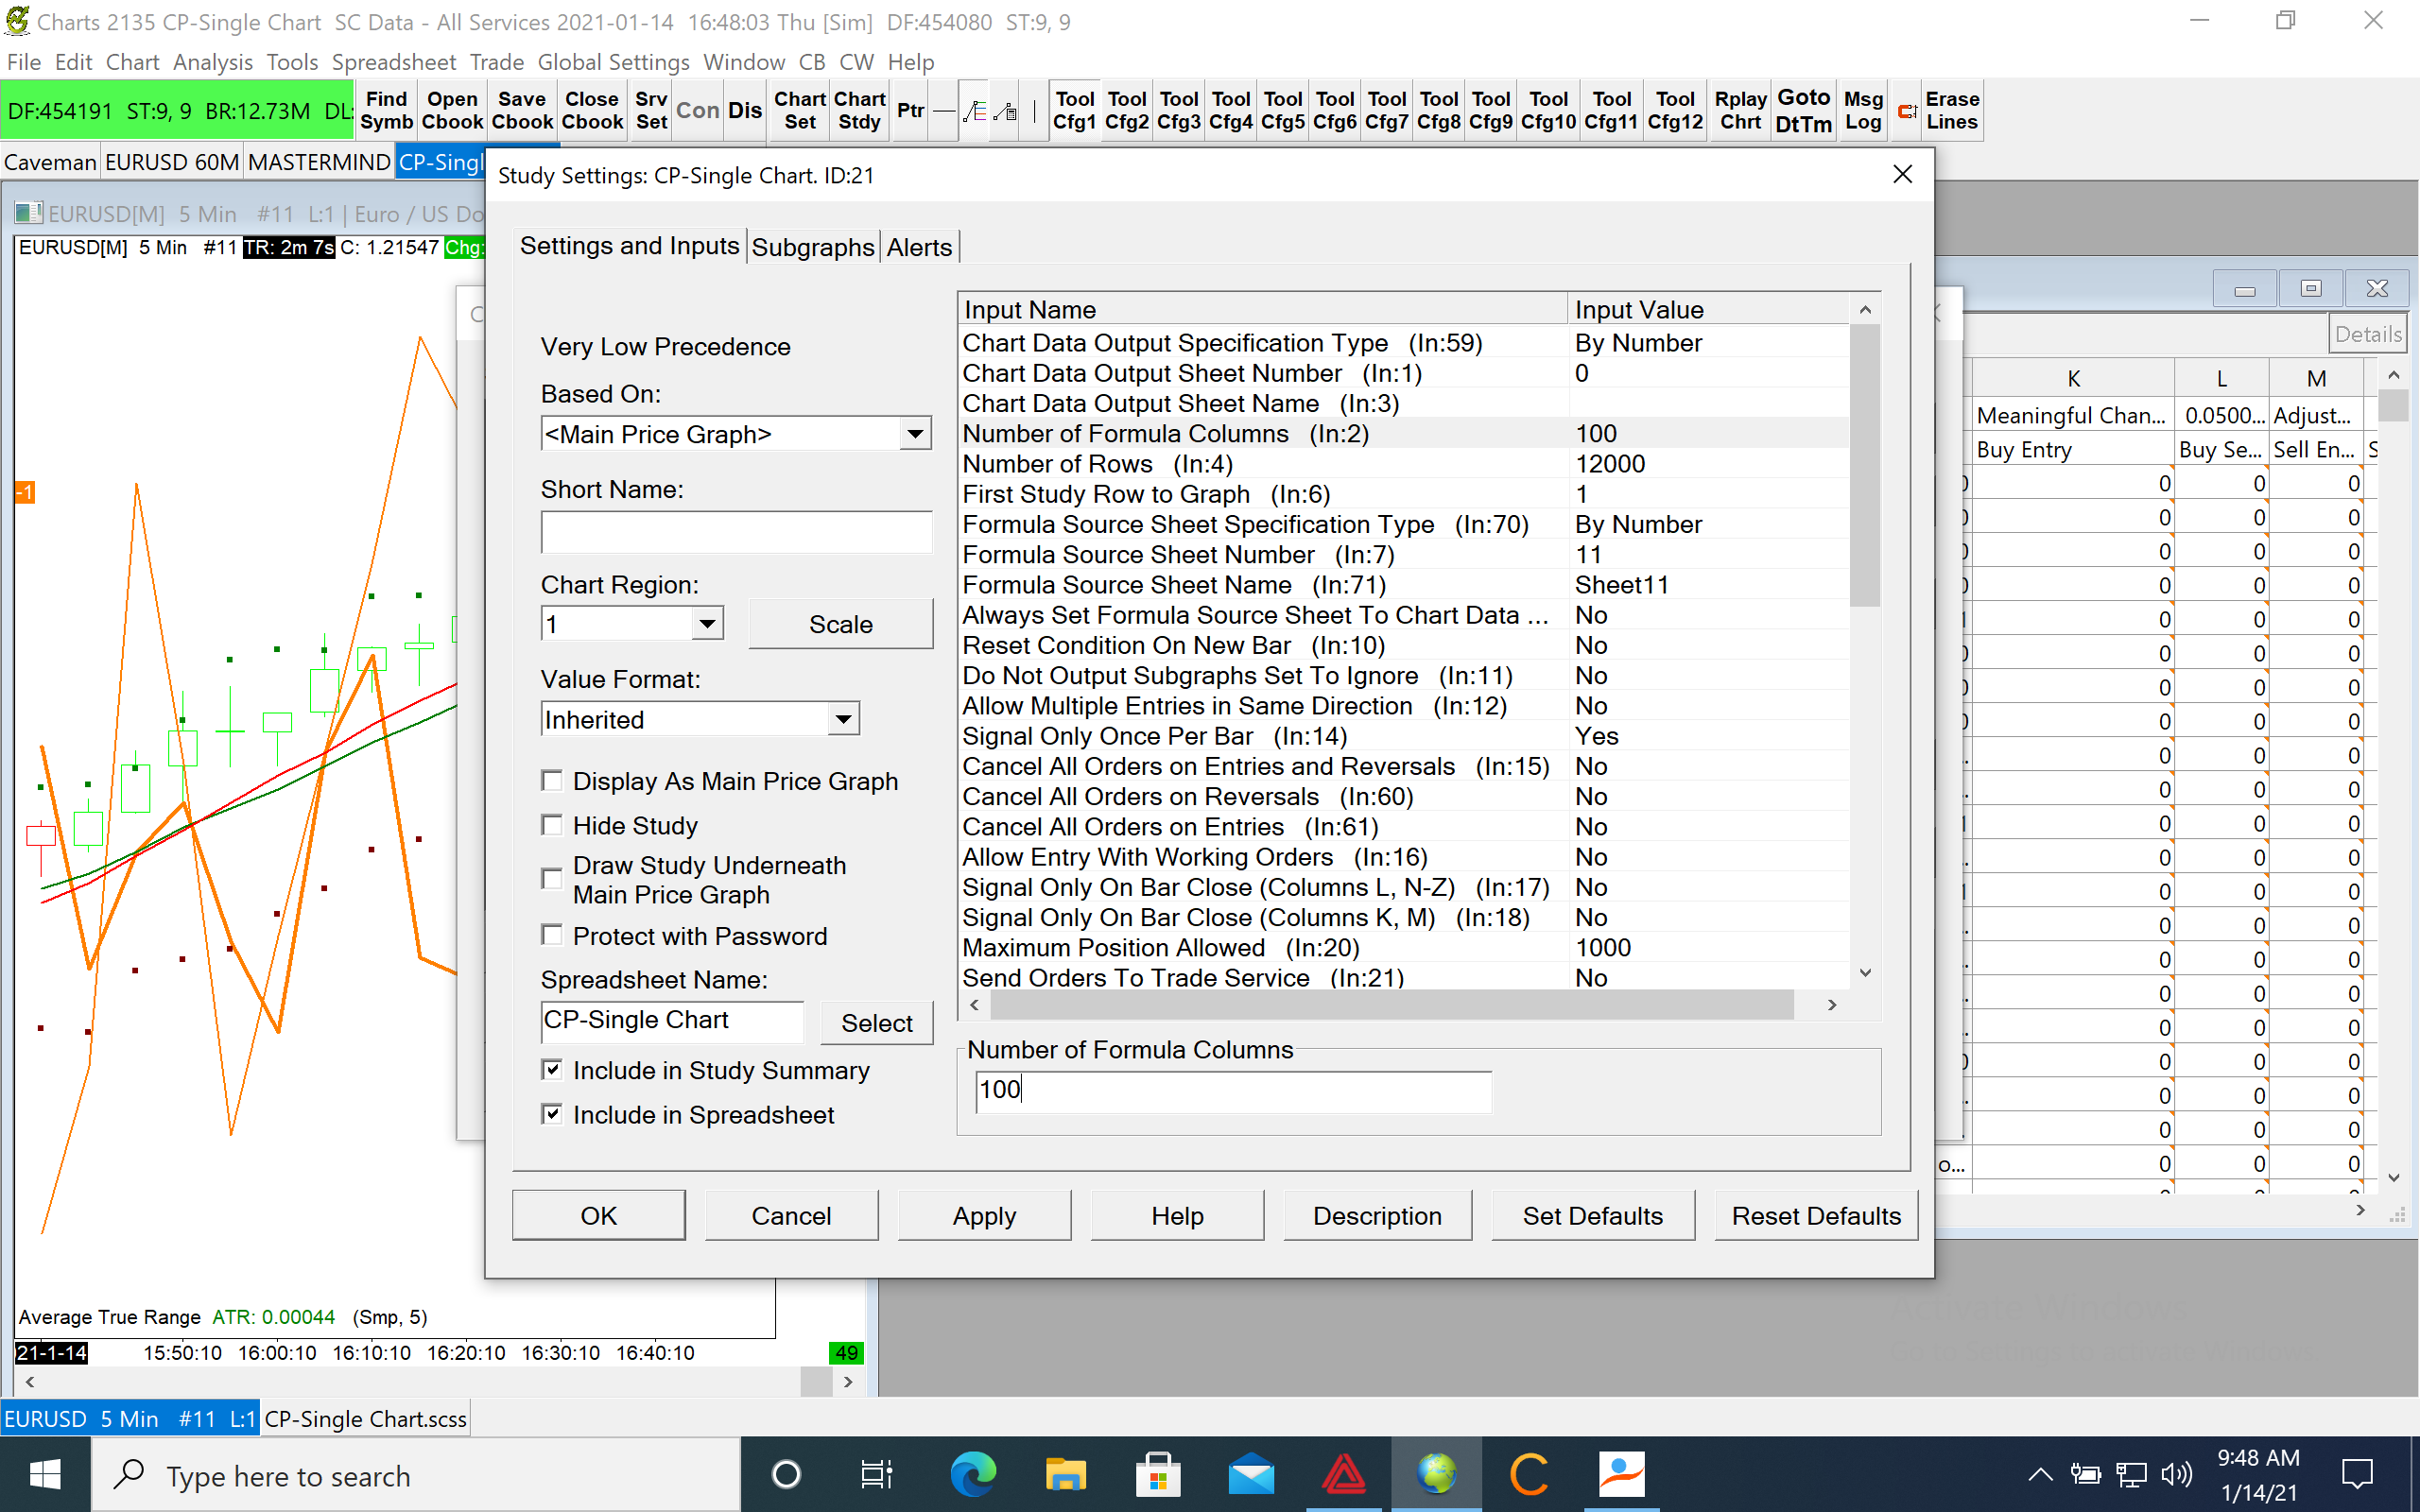Click the Chart Studies toolbar button

pyautogui.click(x=859, y=110)
